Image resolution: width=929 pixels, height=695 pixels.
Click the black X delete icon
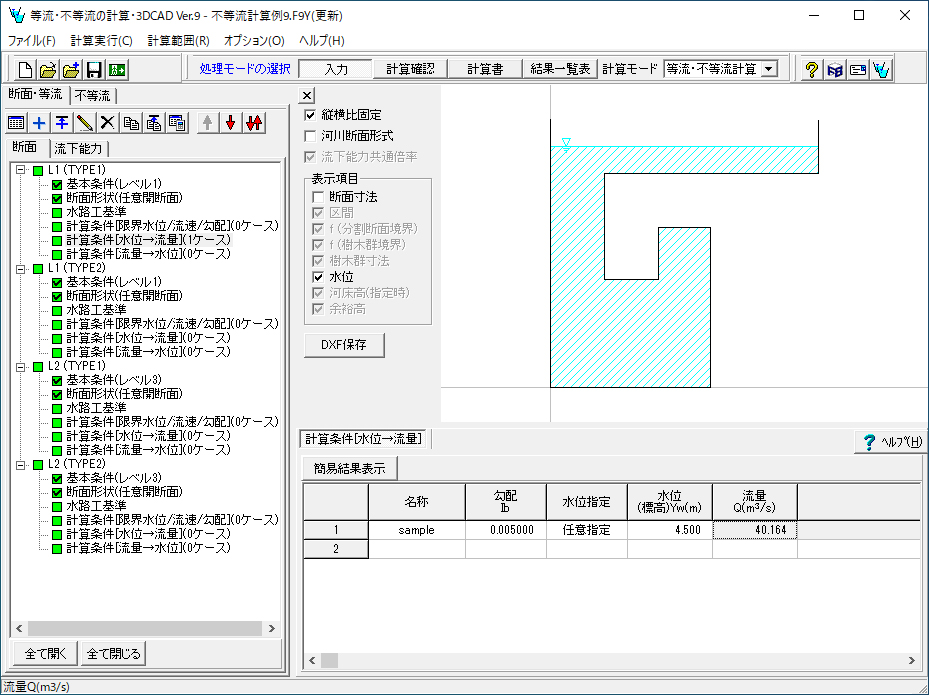tap(107, 123)
